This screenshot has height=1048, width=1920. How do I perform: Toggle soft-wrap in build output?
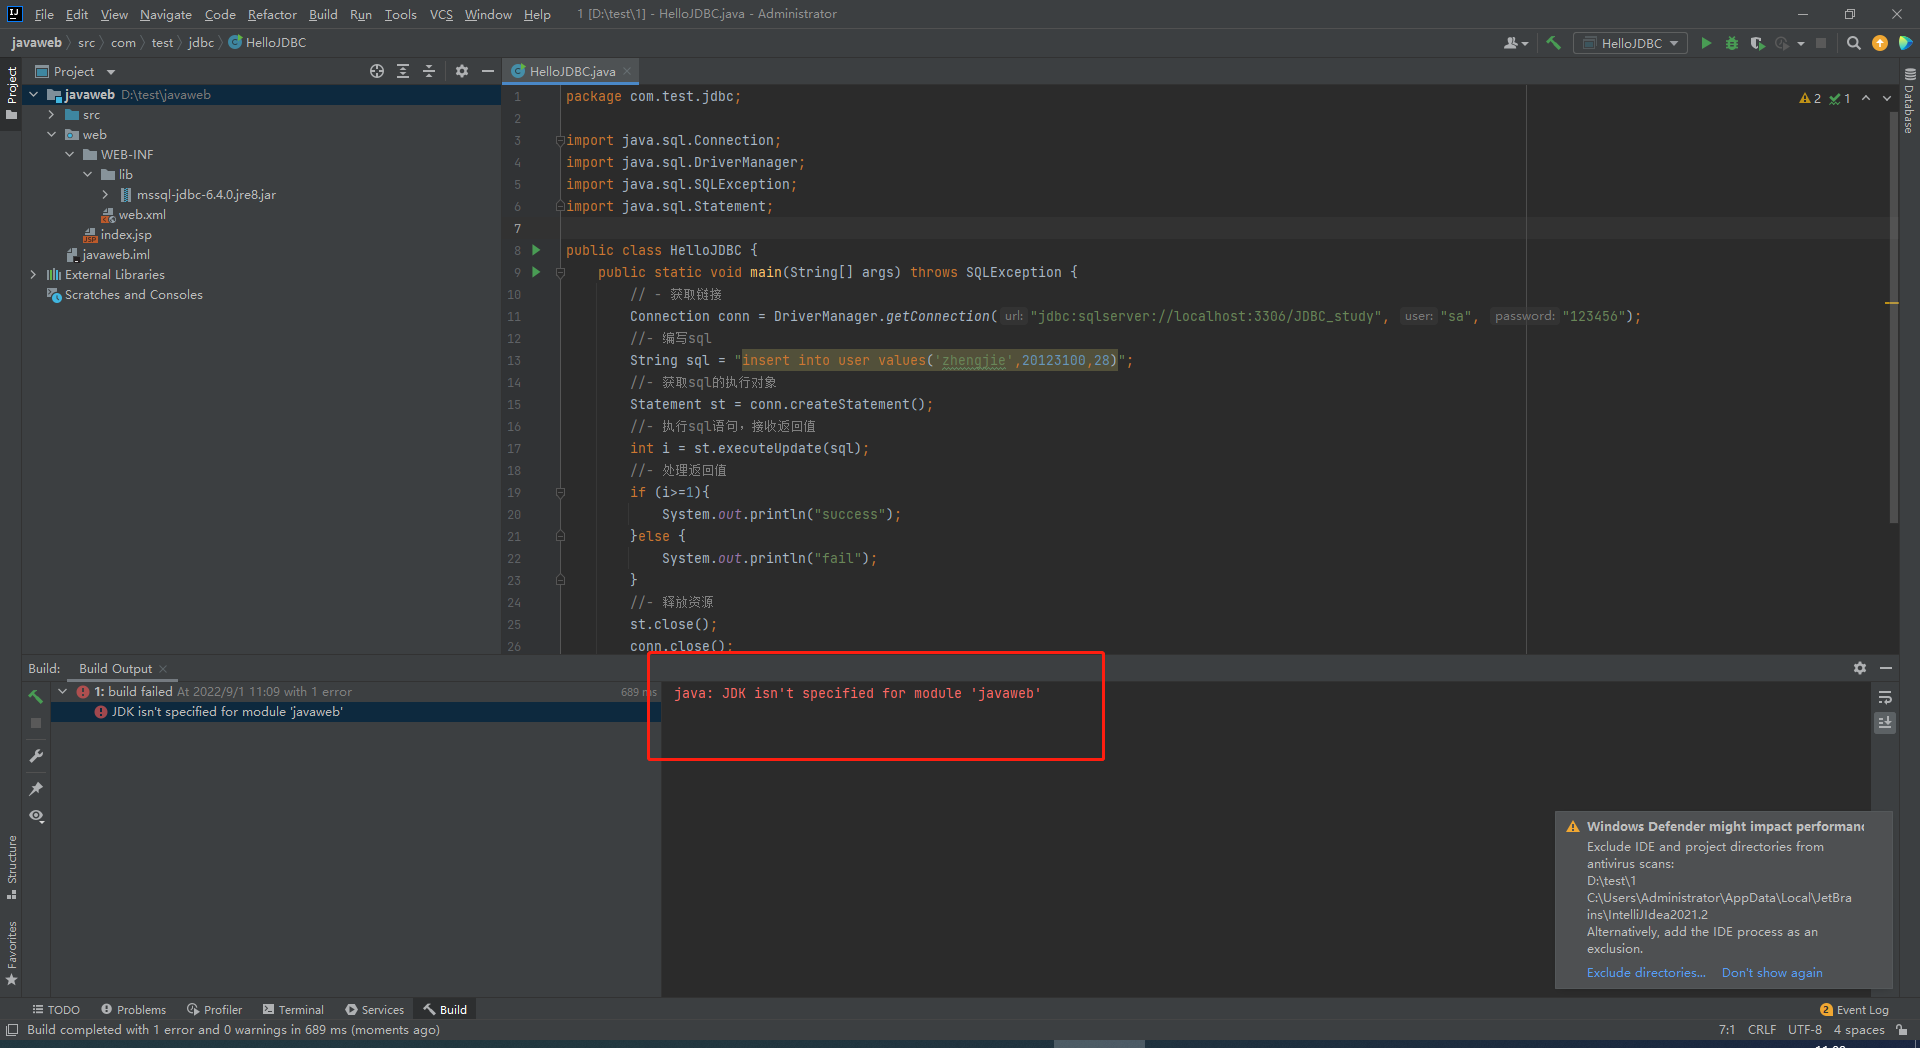pos(1885,697)
